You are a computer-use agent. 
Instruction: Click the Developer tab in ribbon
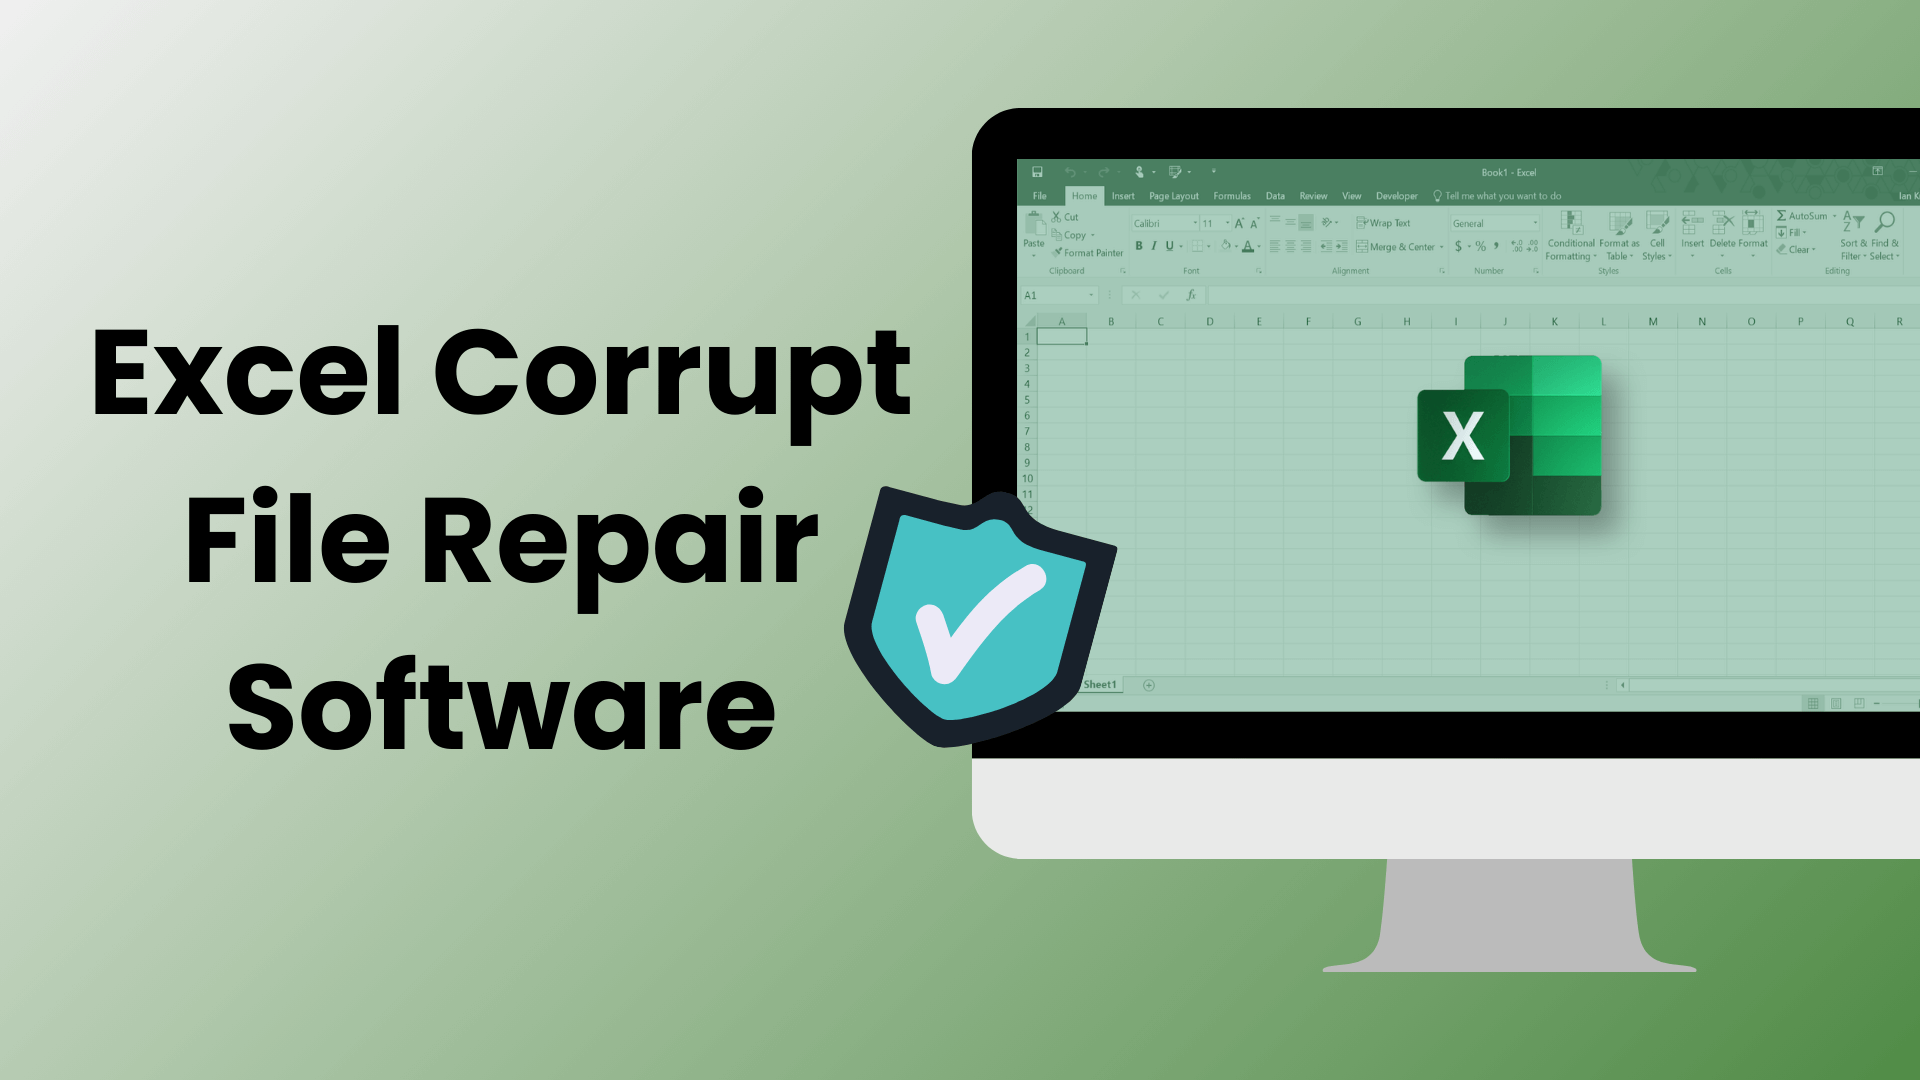click(1394, 195)
